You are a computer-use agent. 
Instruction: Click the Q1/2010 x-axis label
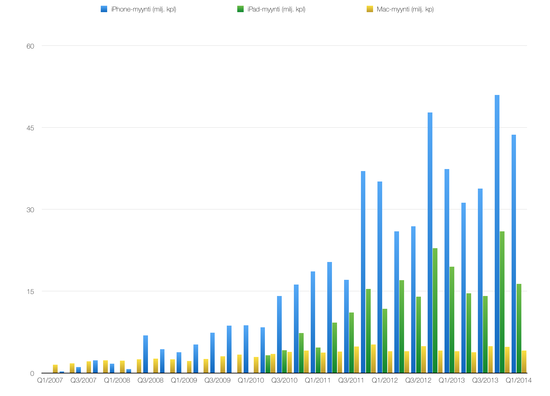(251, 380)
